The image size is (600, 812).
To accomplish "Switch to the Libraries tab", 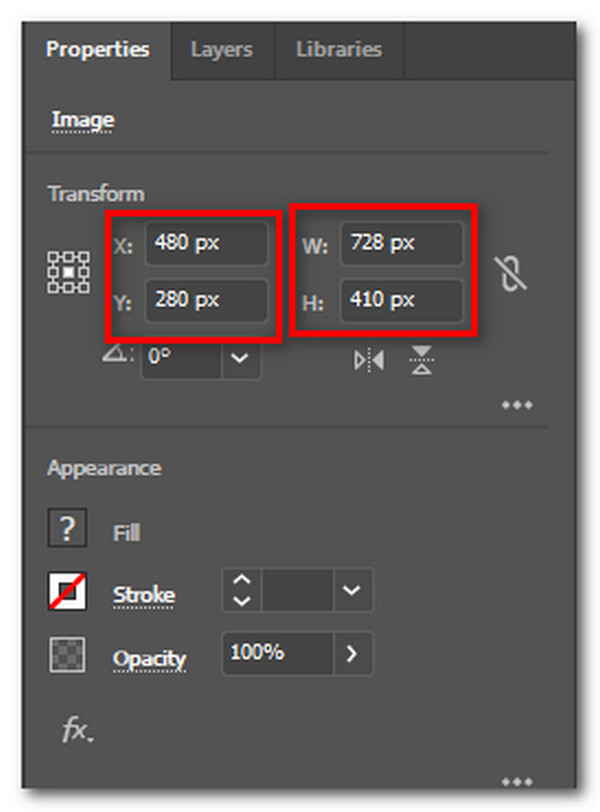I will pos(338,49).
